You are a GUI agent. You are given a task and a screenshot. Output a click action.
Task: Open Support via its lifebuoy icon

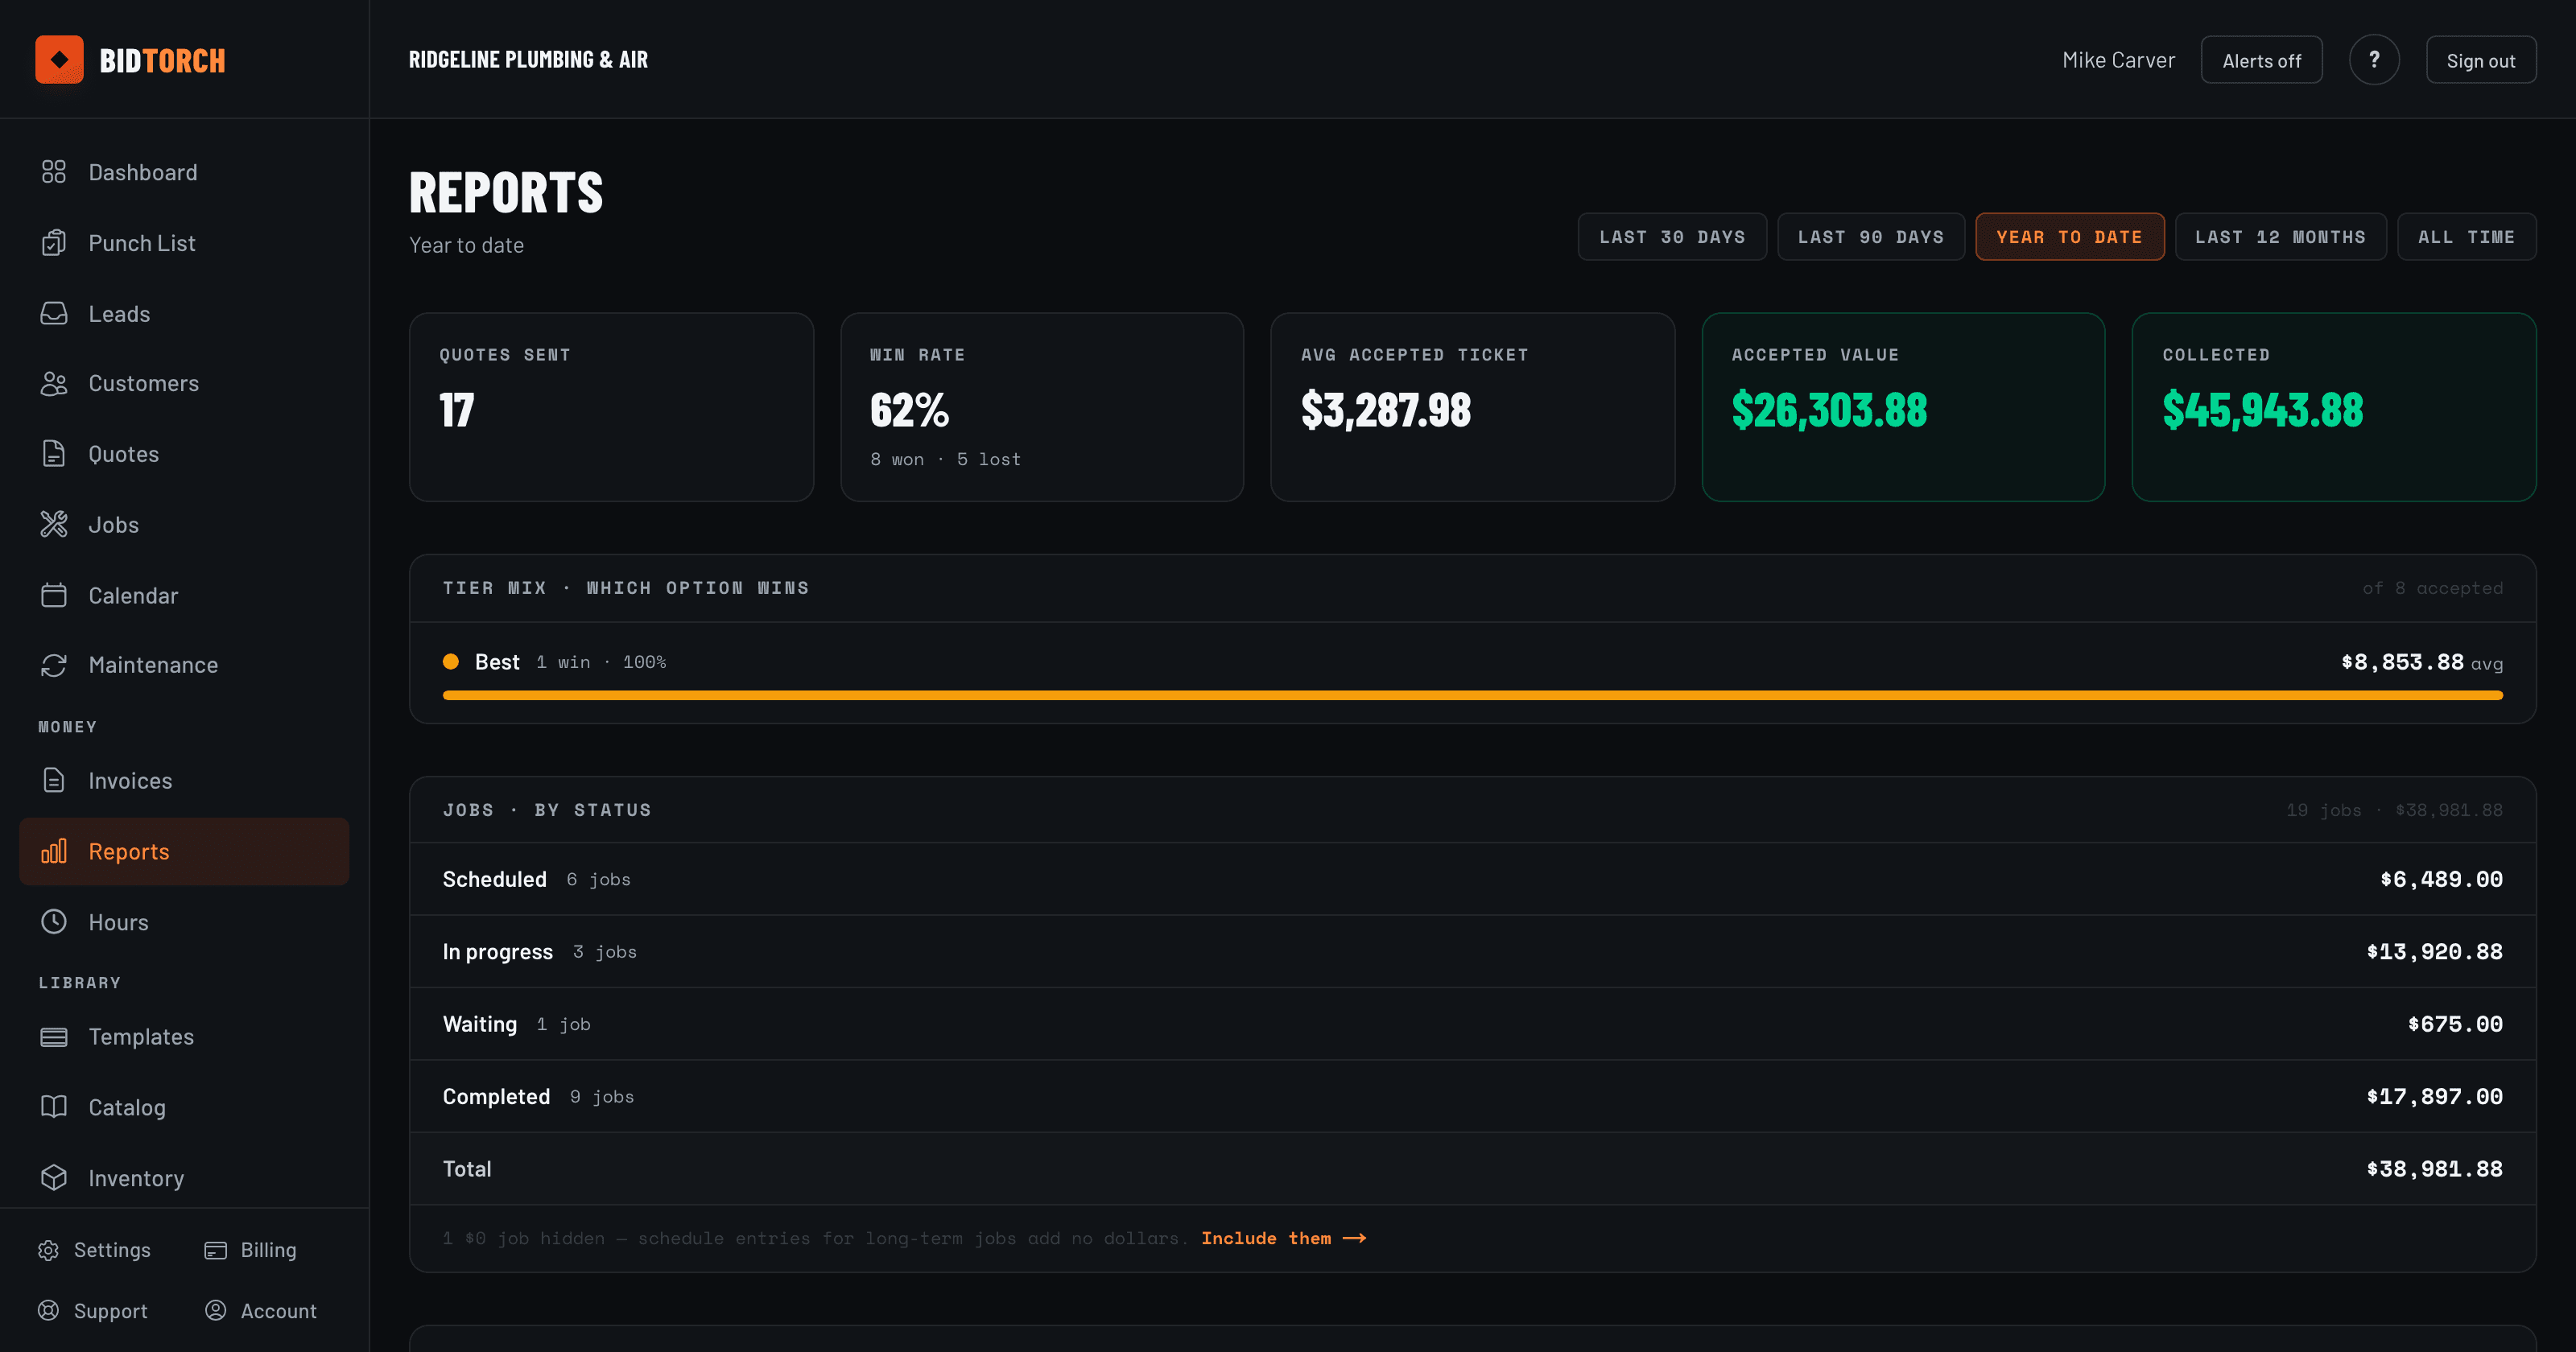tap(48, 1311)
